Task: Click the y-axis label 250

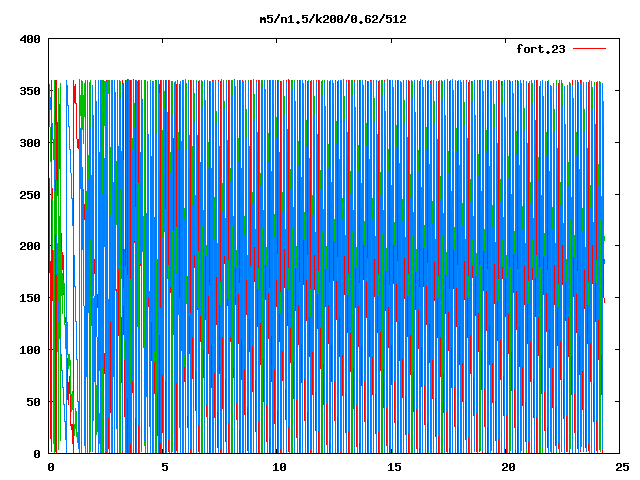Action: pyautogui.click(x=30, y=195)
